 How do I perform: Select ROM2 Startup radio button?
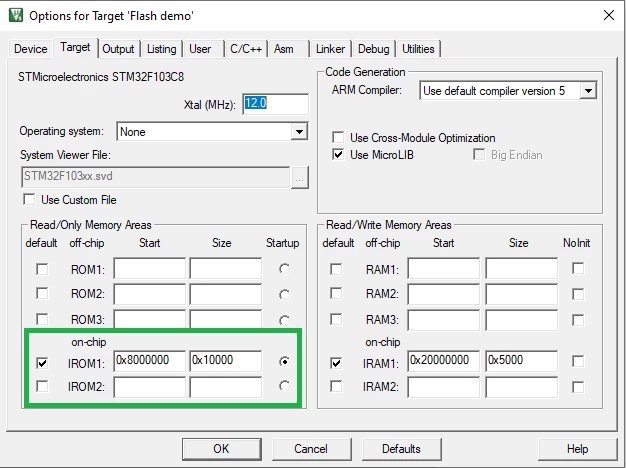[284, 295]
